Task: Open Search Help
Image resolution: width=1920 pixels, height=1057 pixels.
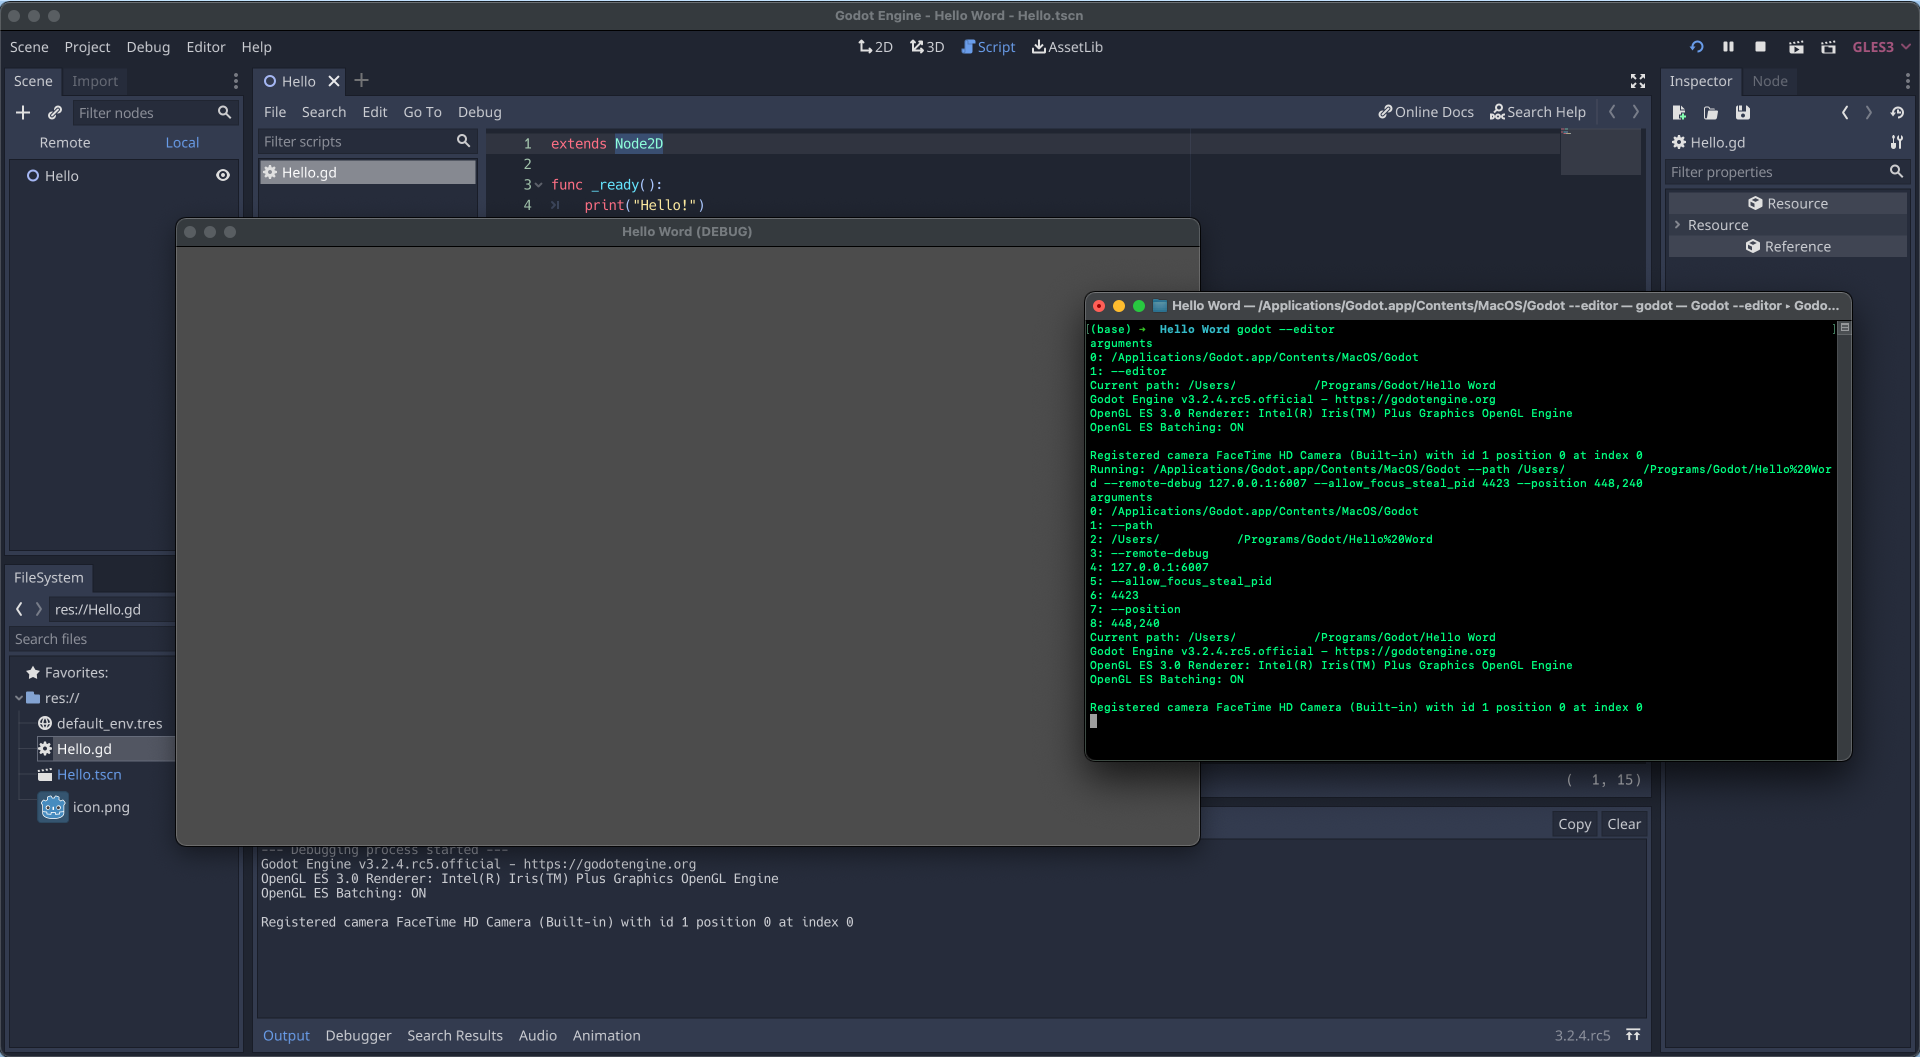Action: pyautogui.click(x=1538, y=112)
